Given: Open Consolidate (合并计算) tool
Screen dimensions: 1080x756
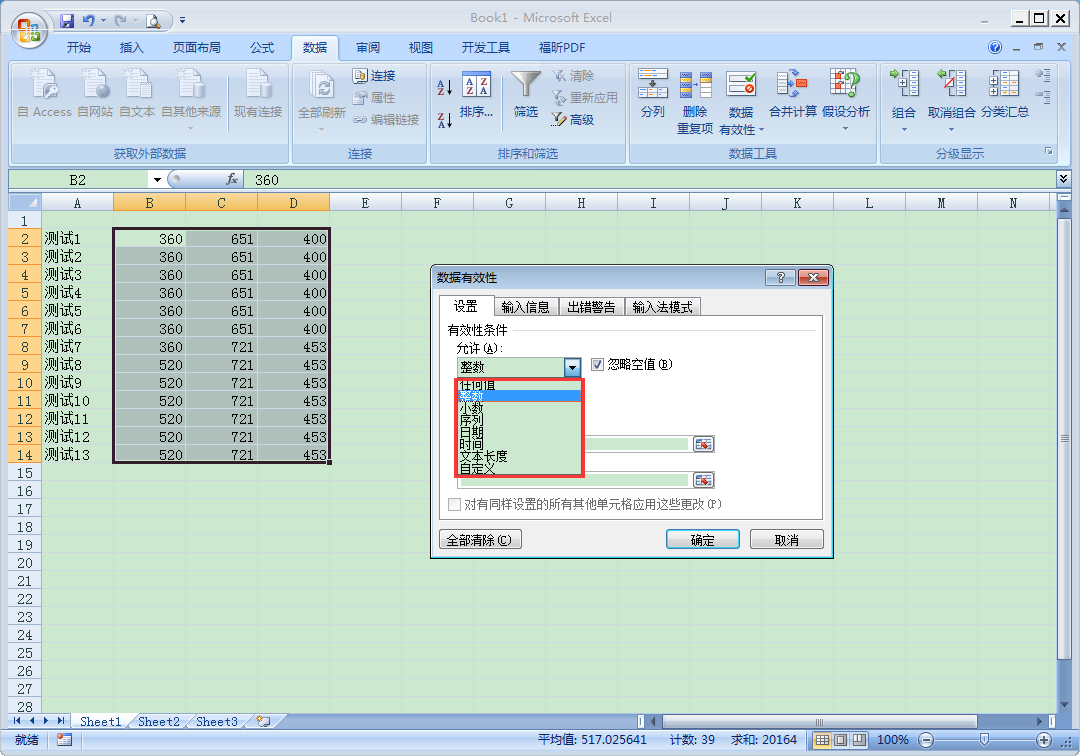Looking at the screenshot, I should point(791,94).
